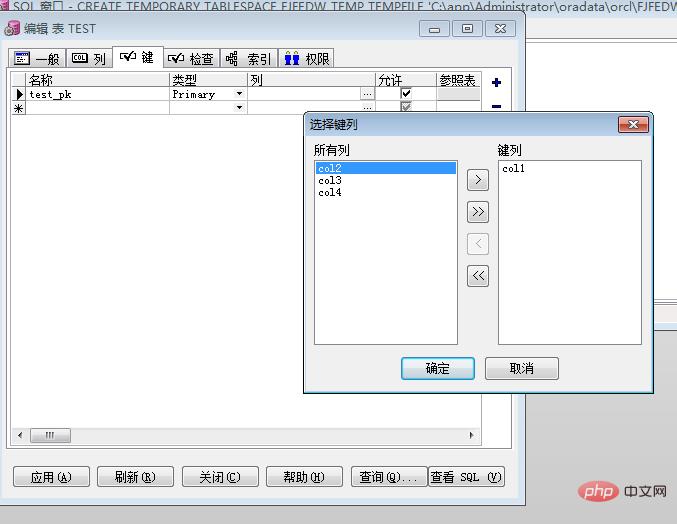Click the double right arrow to add all
The height and width of the screenshot is (524, 677).
tap(478, 212)
